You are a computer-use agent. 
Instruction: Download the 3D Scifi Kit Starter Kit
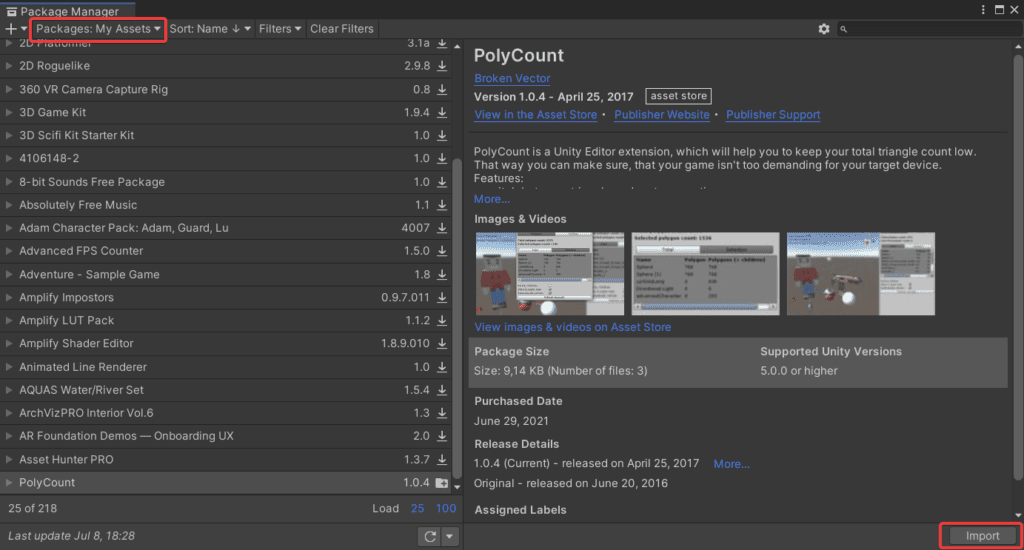[442, 135]
